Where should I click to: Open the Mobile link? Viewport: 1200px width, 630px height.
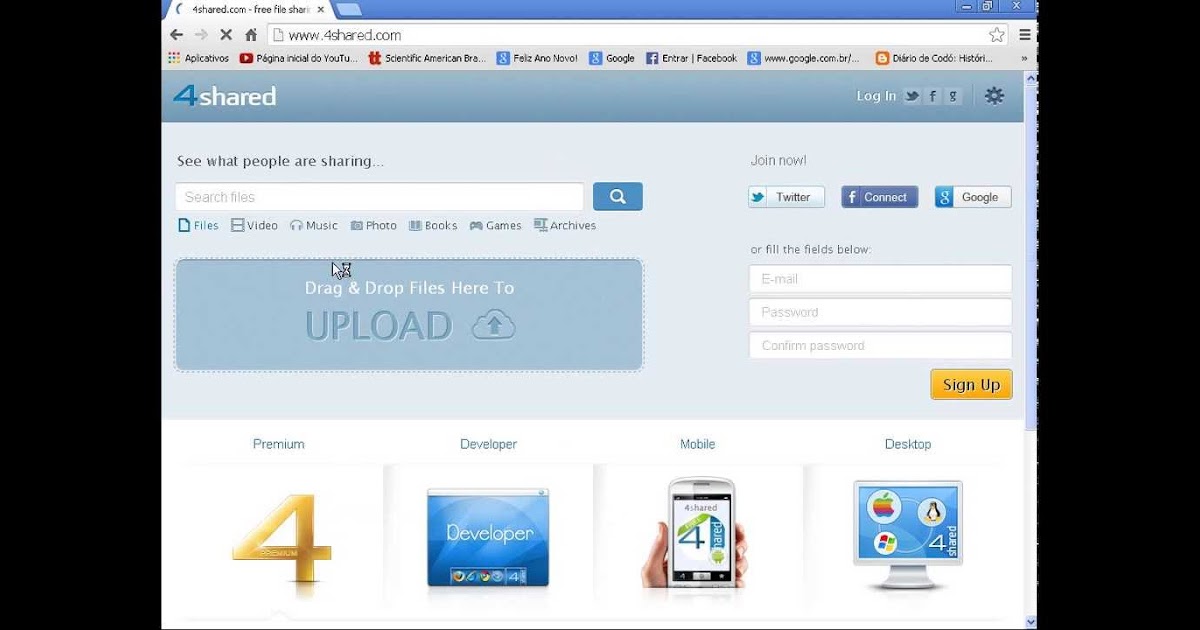tap(698, 444)
